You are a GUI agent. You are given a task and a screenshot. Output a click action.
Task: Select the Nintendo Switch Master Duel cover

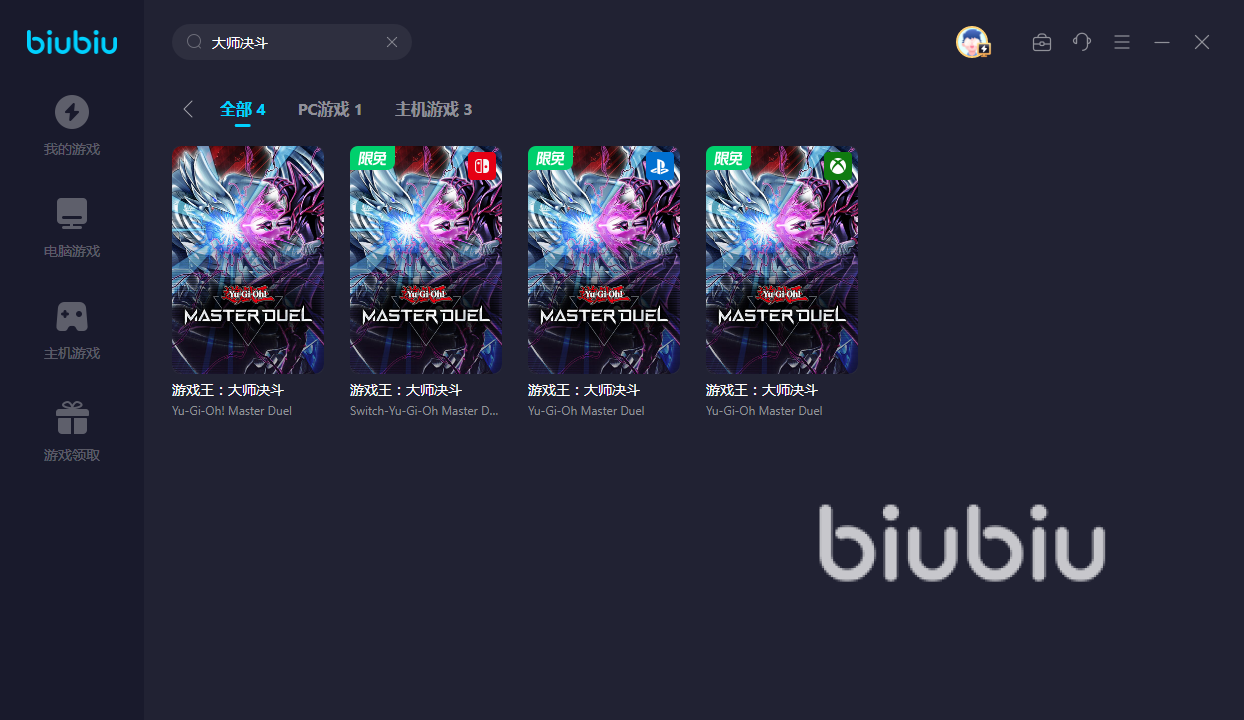click(426, 260)
